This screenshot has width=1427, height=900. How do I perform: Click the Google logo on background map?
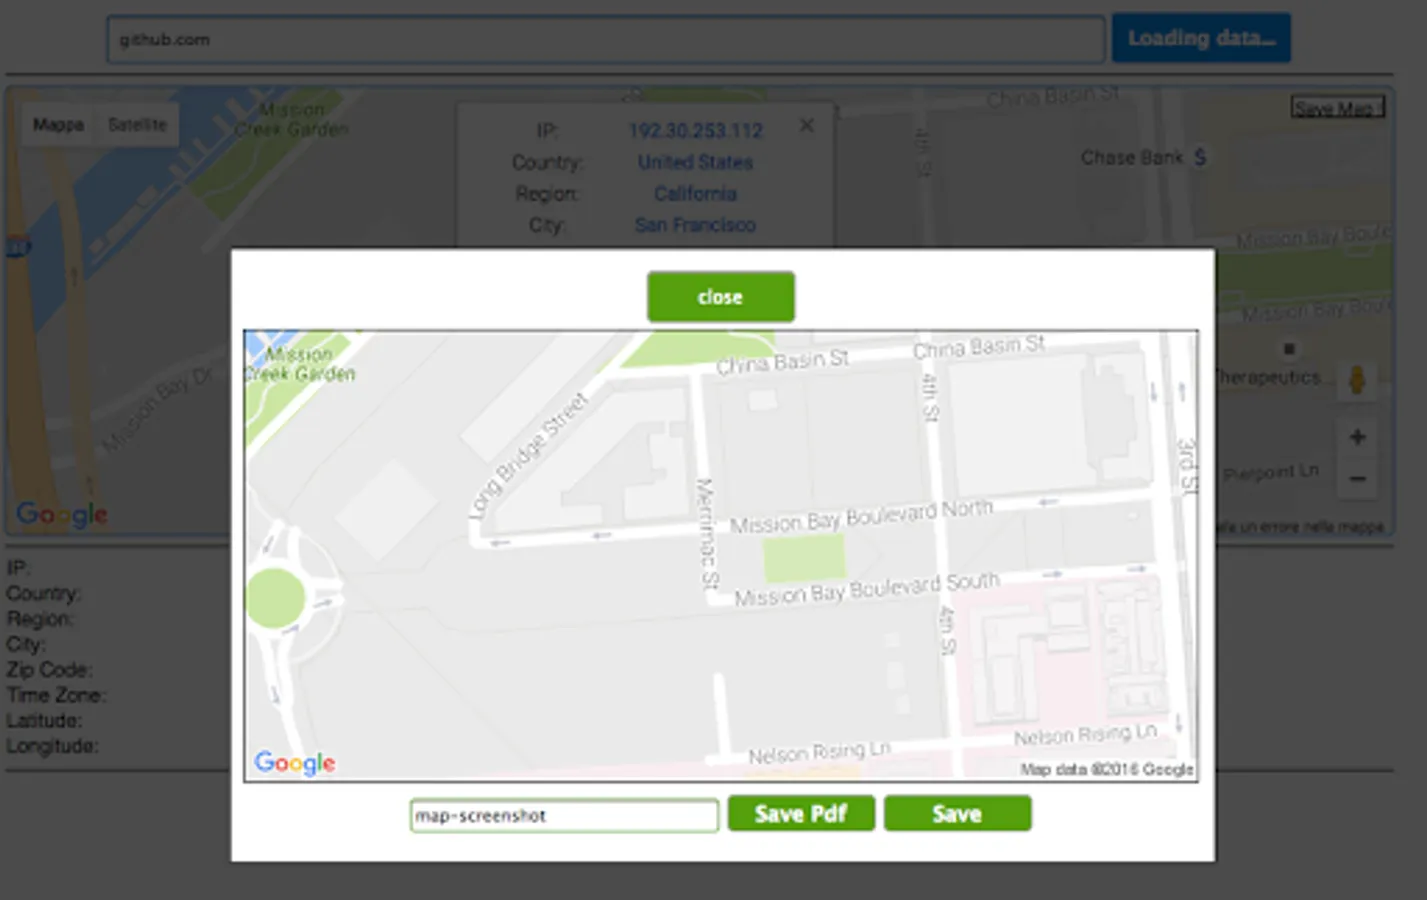point(62,514)
